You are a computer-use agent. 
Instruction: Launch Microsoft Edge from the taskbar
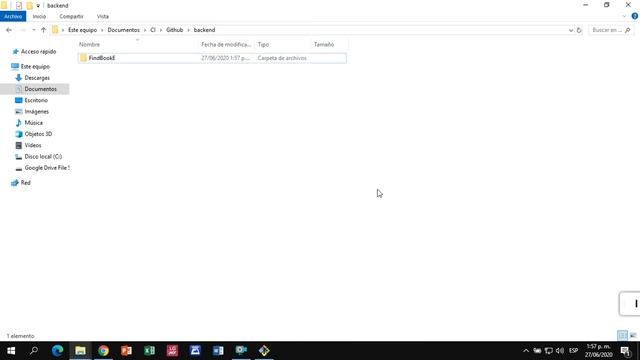[x=57, y=351]
